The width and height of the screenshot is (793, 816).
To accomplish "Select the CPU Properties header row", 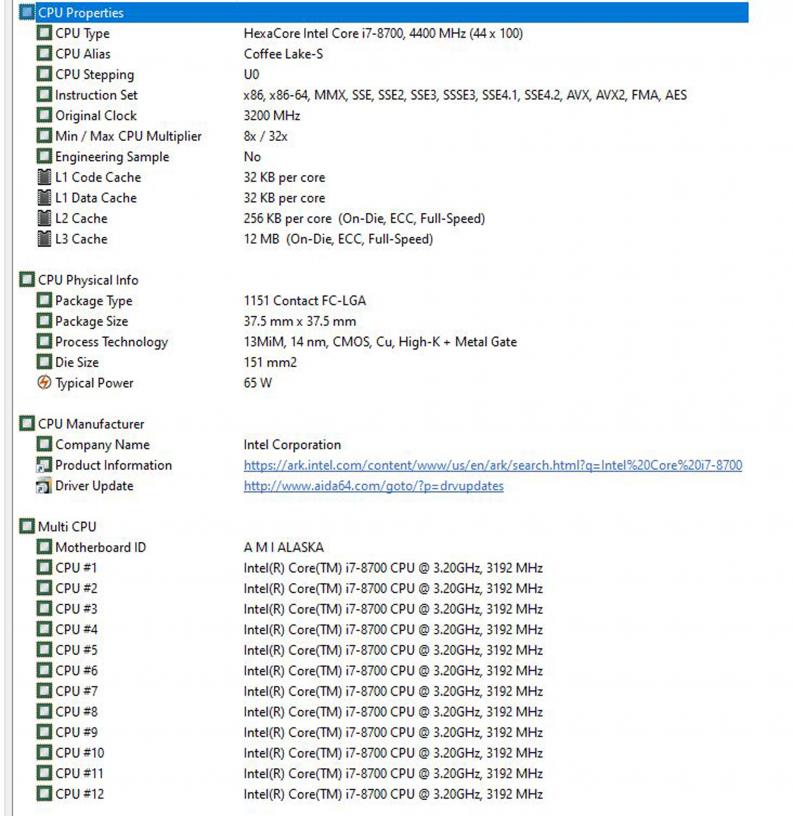I will [383, 12].
